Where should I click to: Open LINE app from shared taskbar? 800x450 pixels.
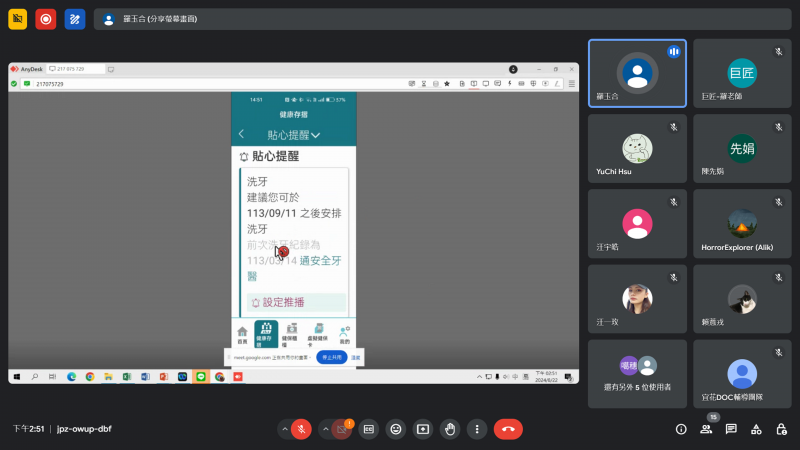pyautogui.click(x=201, y=377)
